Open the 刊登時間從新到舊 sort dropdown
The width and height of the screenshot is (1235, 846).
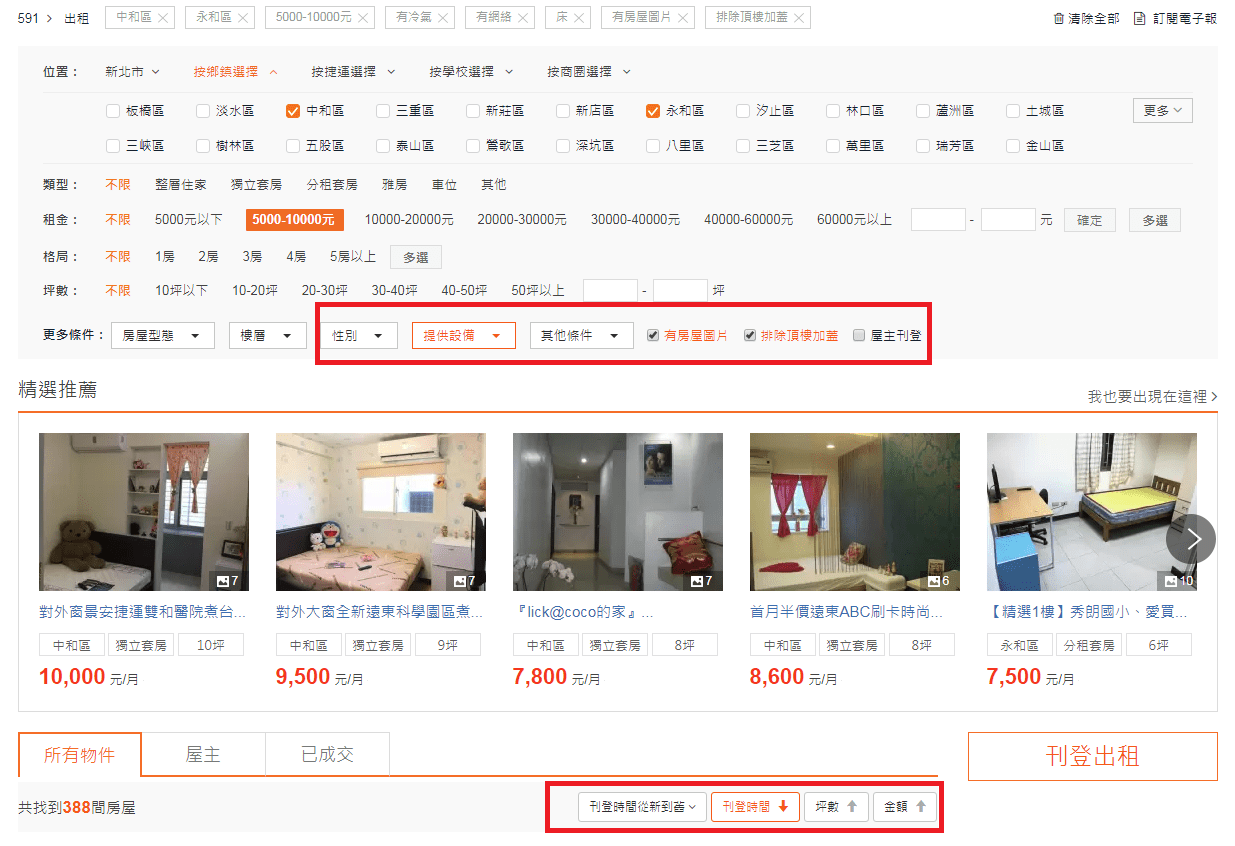643,806
